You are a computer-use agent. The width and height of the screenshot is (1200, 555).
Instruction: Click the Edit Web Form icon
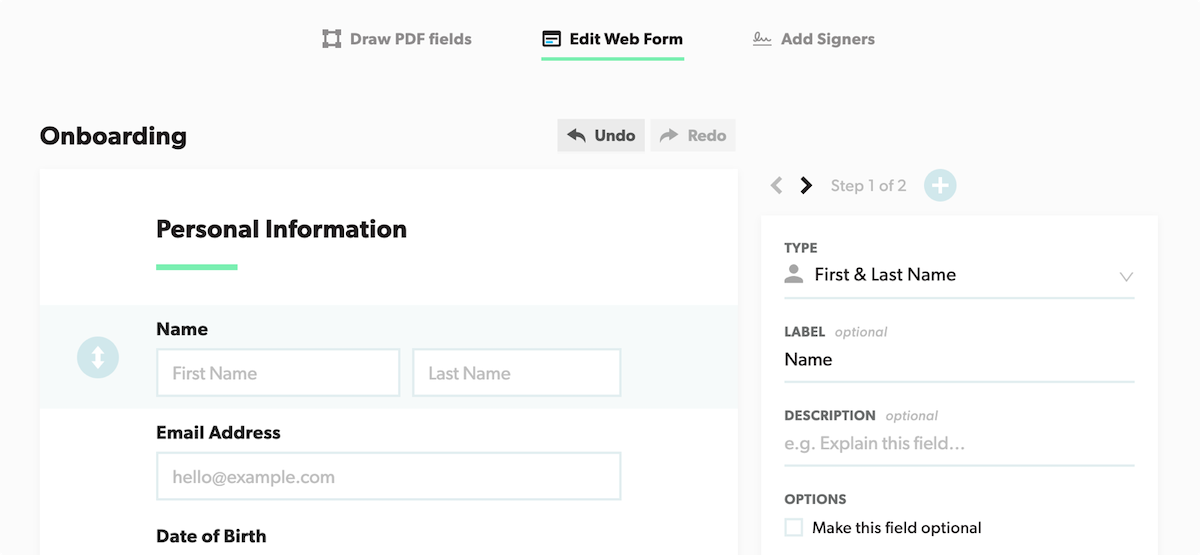pyautogui.click(x=551, y=39)
